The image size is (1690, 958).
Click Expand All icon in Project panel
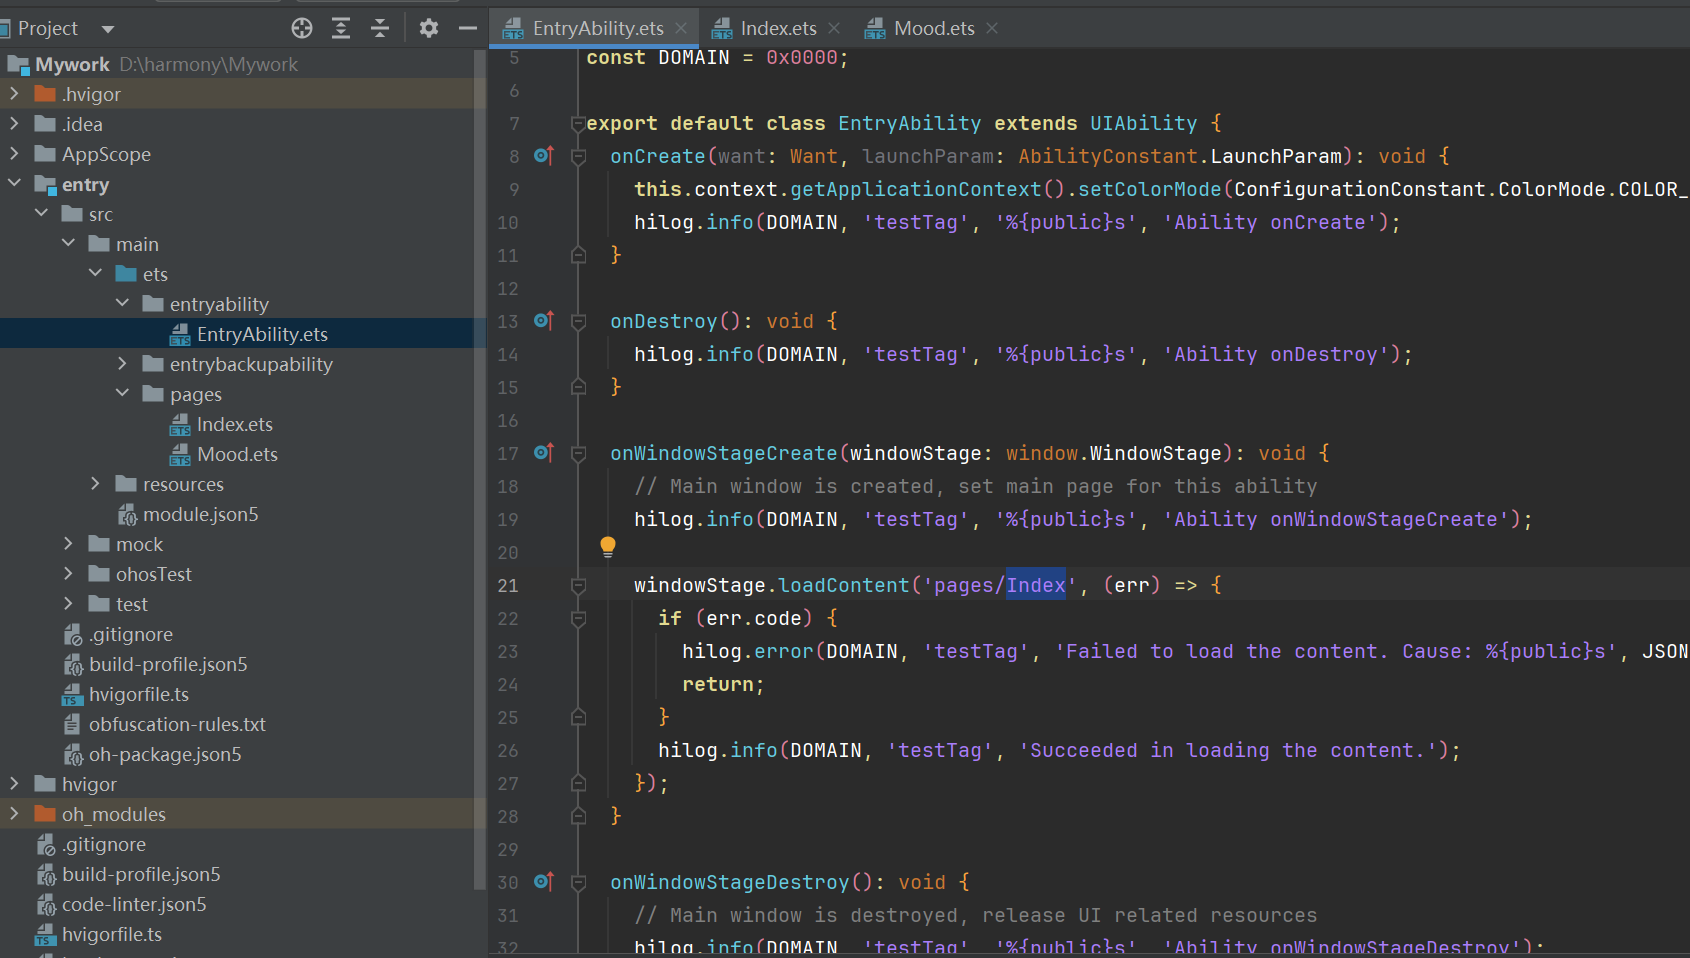tap(341, 28)
